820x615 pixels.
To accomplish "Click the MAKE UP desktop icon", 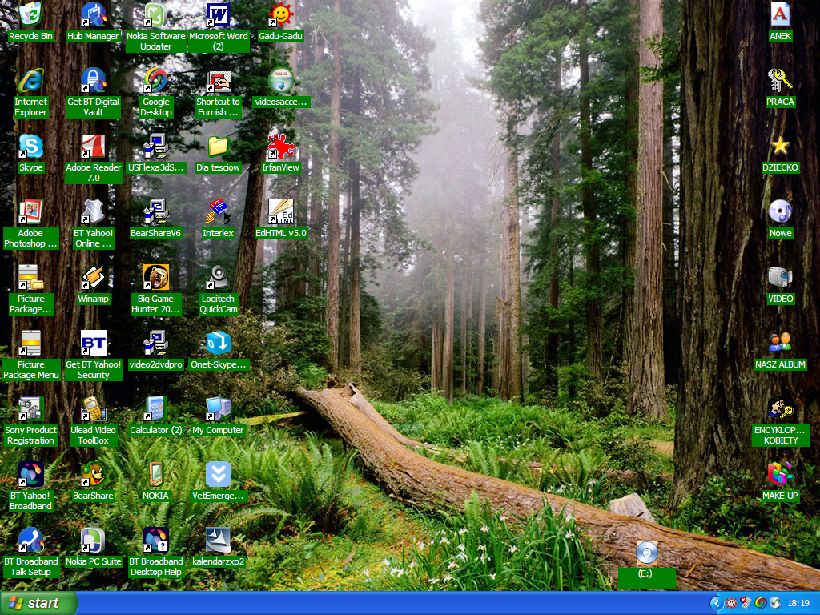I will (780, 474).
